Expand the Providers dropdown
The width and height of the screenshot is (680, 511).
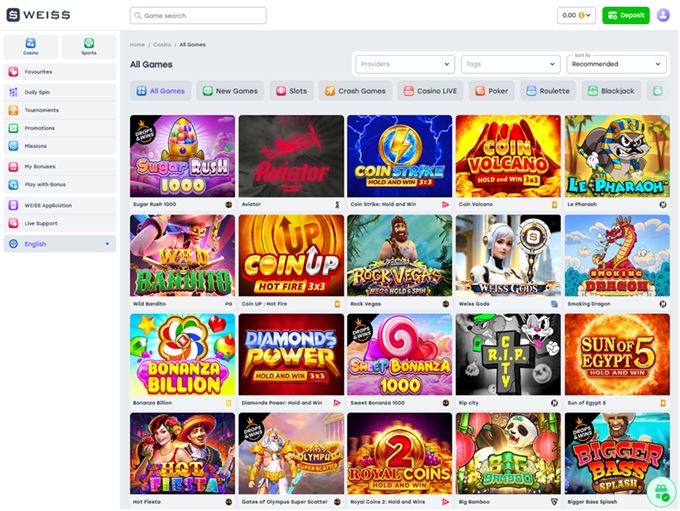click(405, 64)
